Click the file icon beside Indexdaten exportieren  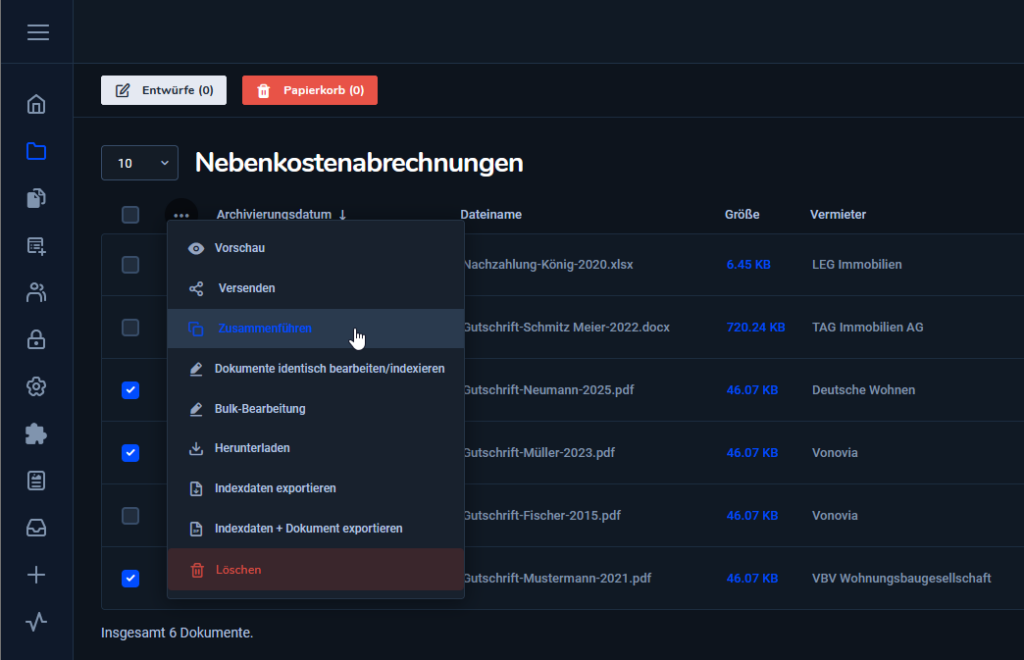point(196,488)
